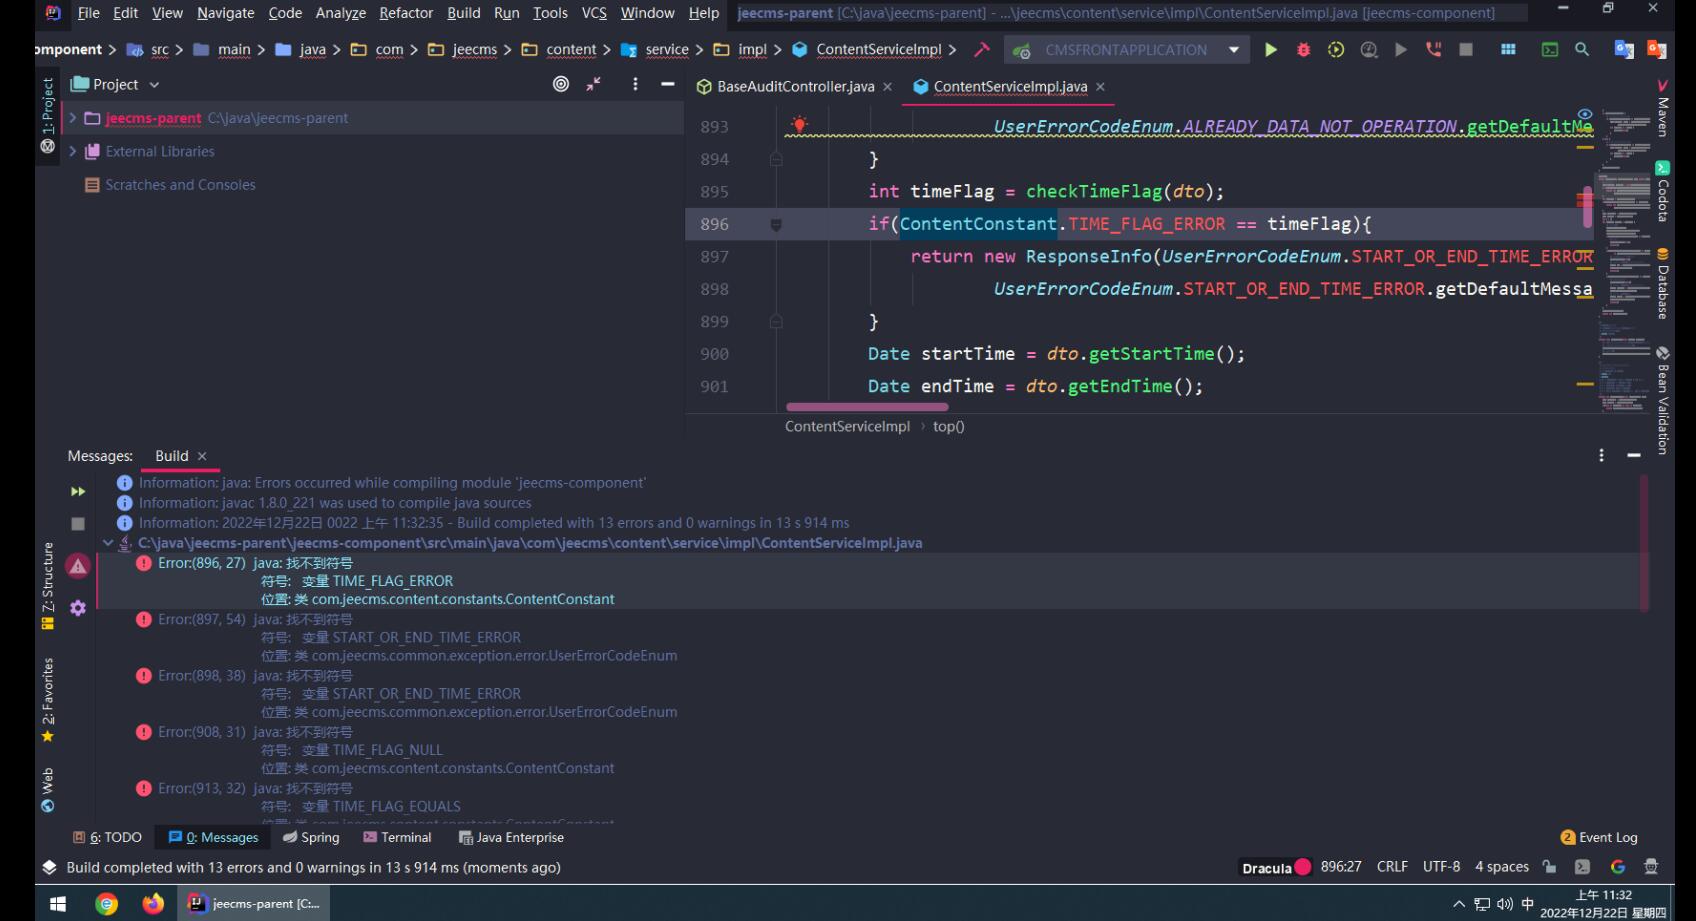Screen dimensions: 1696x921
Task: Expand the jeecms-parent project tree node
Action: (x=72, y=118)
